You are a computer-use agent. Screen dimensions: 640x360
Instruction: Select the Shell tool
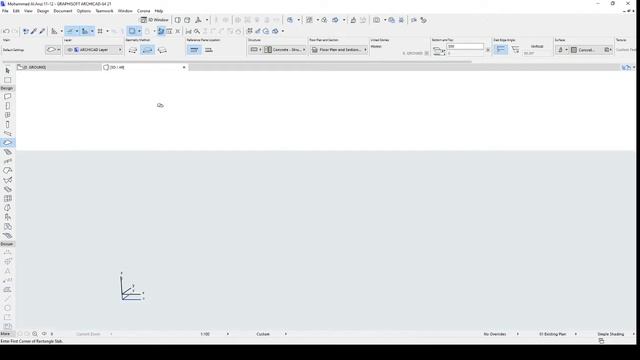click(x=7, y=180)
